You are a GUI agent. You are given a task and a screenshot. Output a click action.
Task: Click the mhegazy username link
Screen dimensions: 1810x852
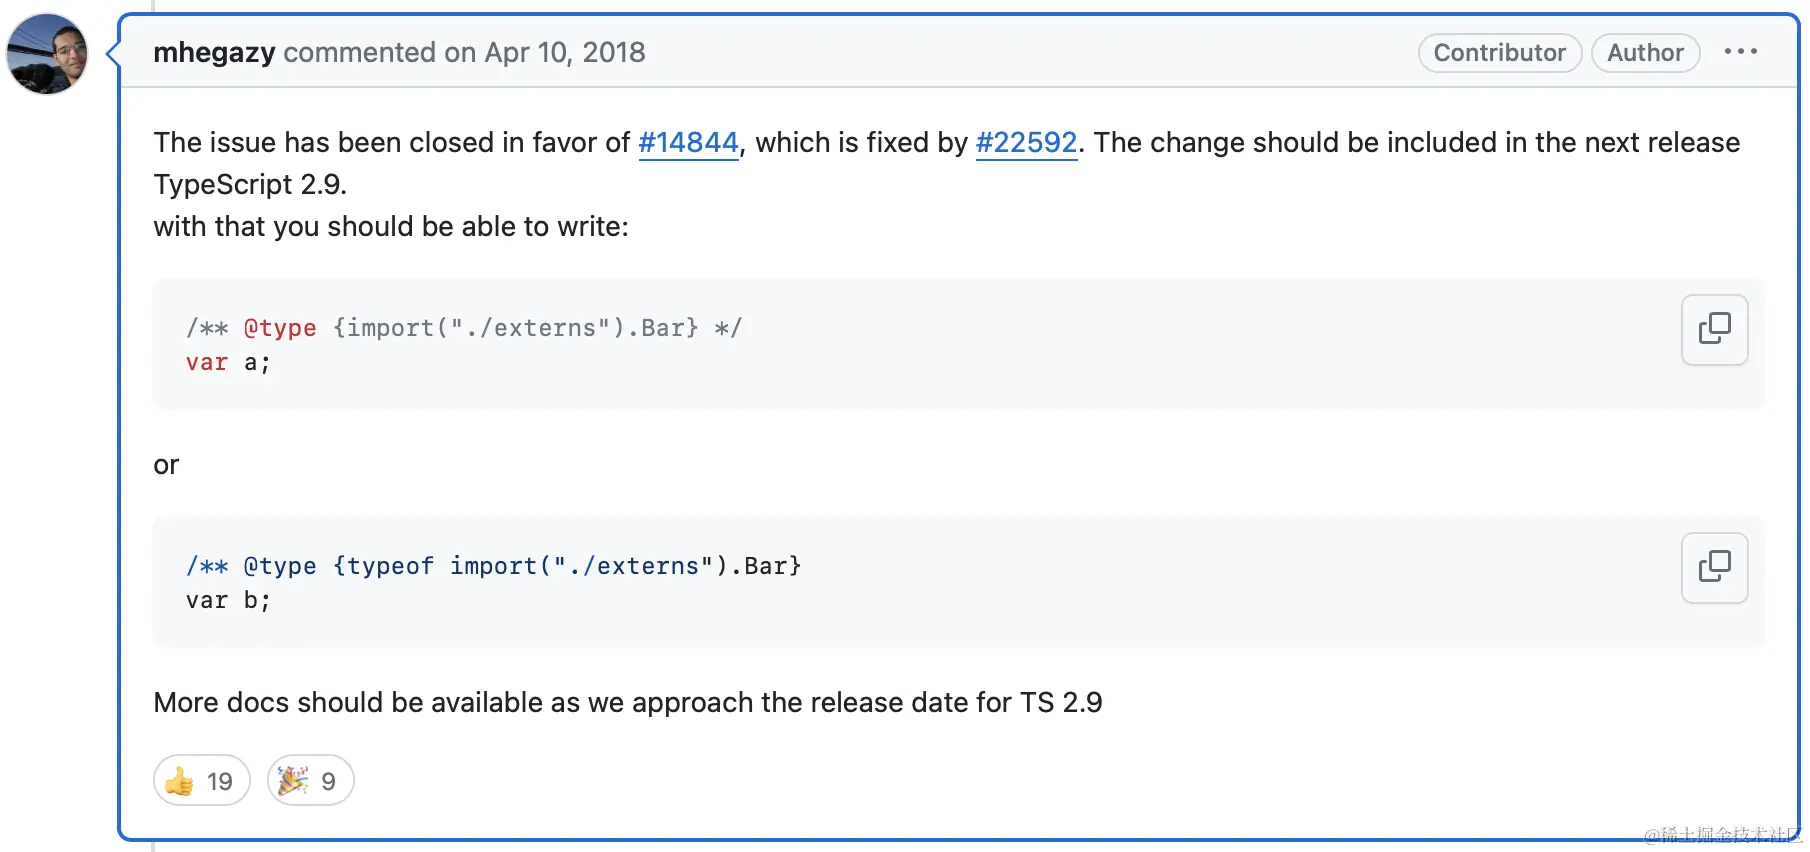214,52
